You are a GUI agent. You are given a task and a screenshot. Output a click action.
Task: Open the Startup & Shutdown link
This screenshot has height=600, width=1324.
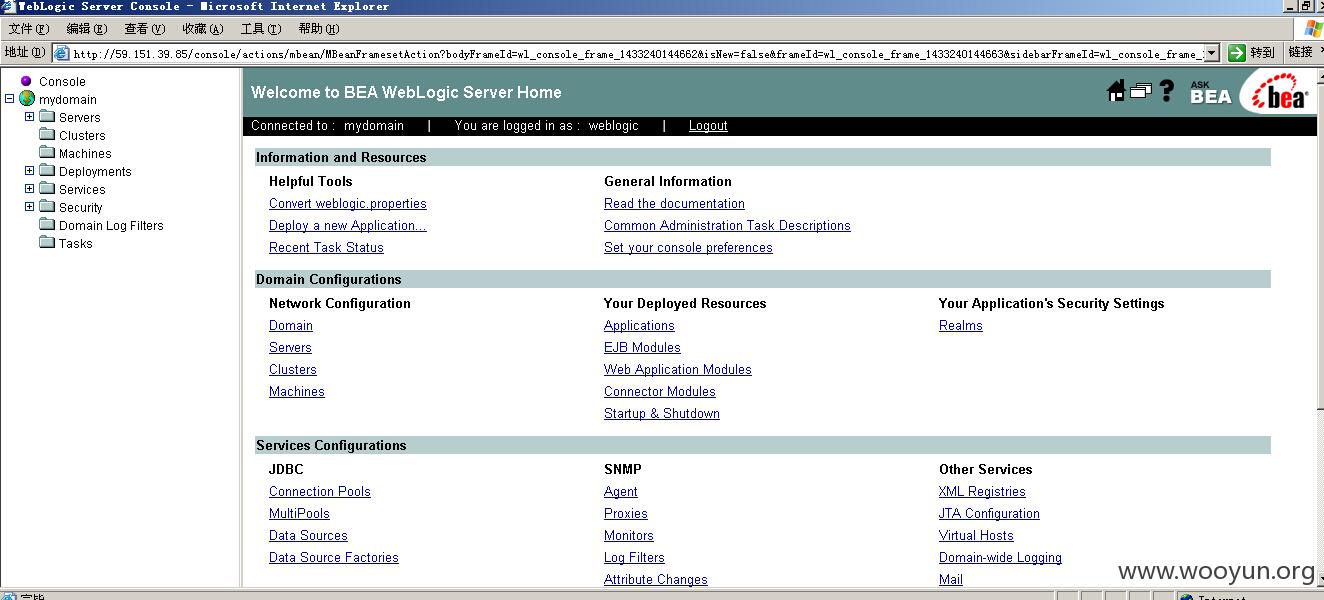(662, 414)
